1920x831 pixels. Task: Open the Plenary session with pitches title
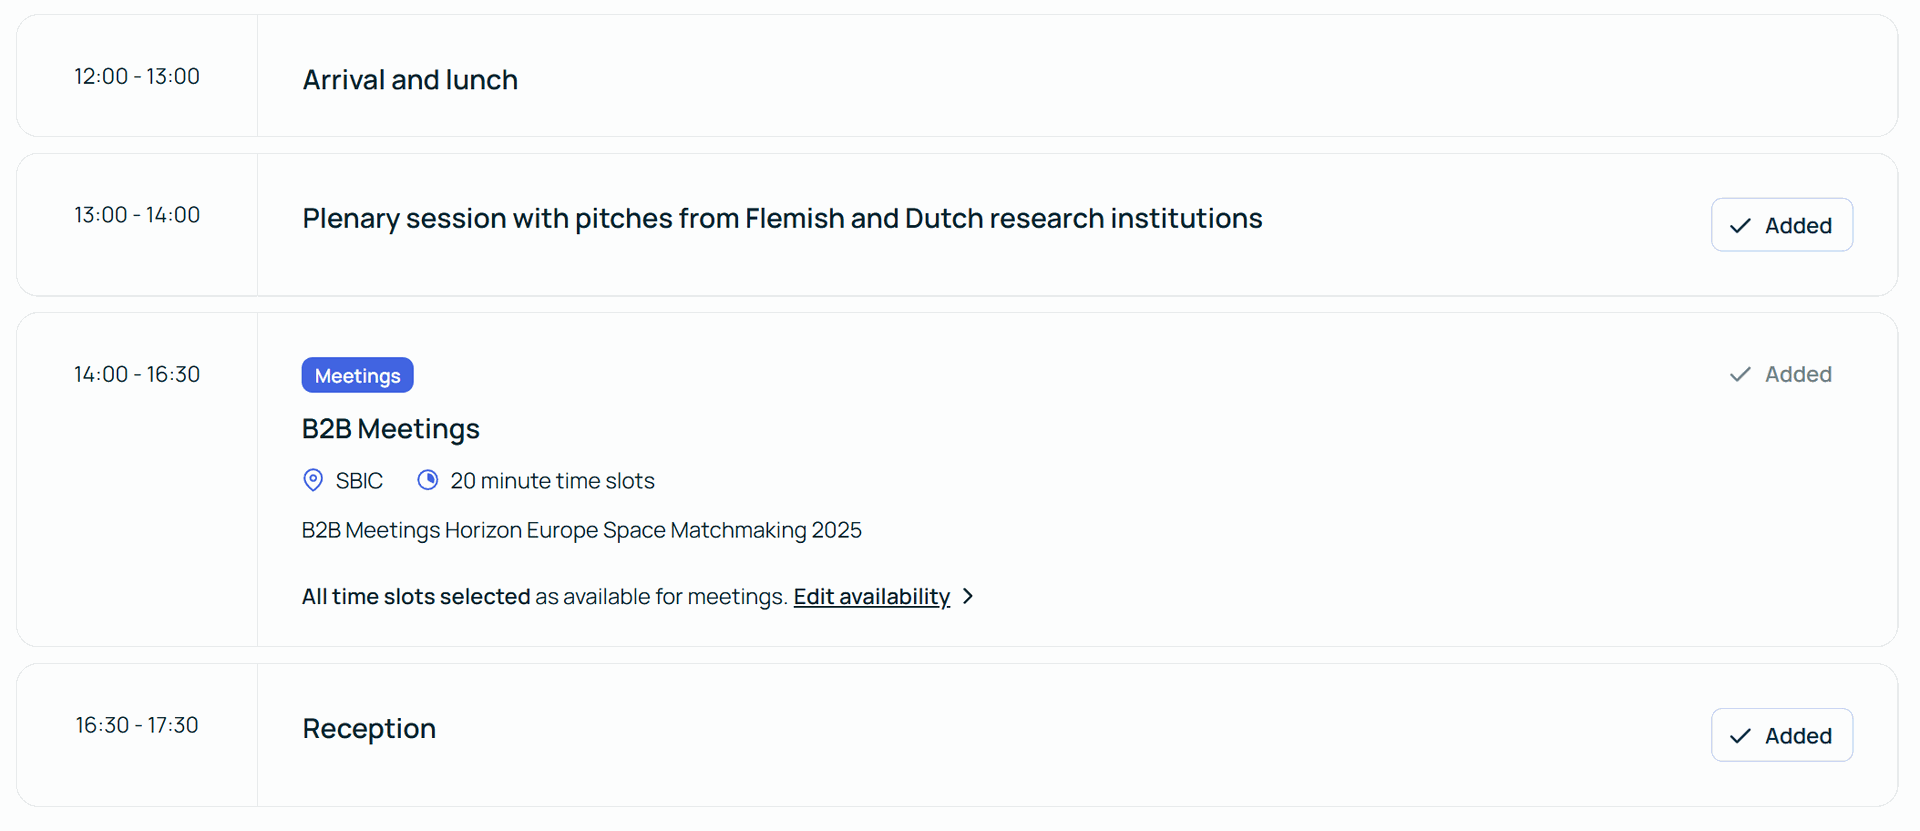coord(782,218)
